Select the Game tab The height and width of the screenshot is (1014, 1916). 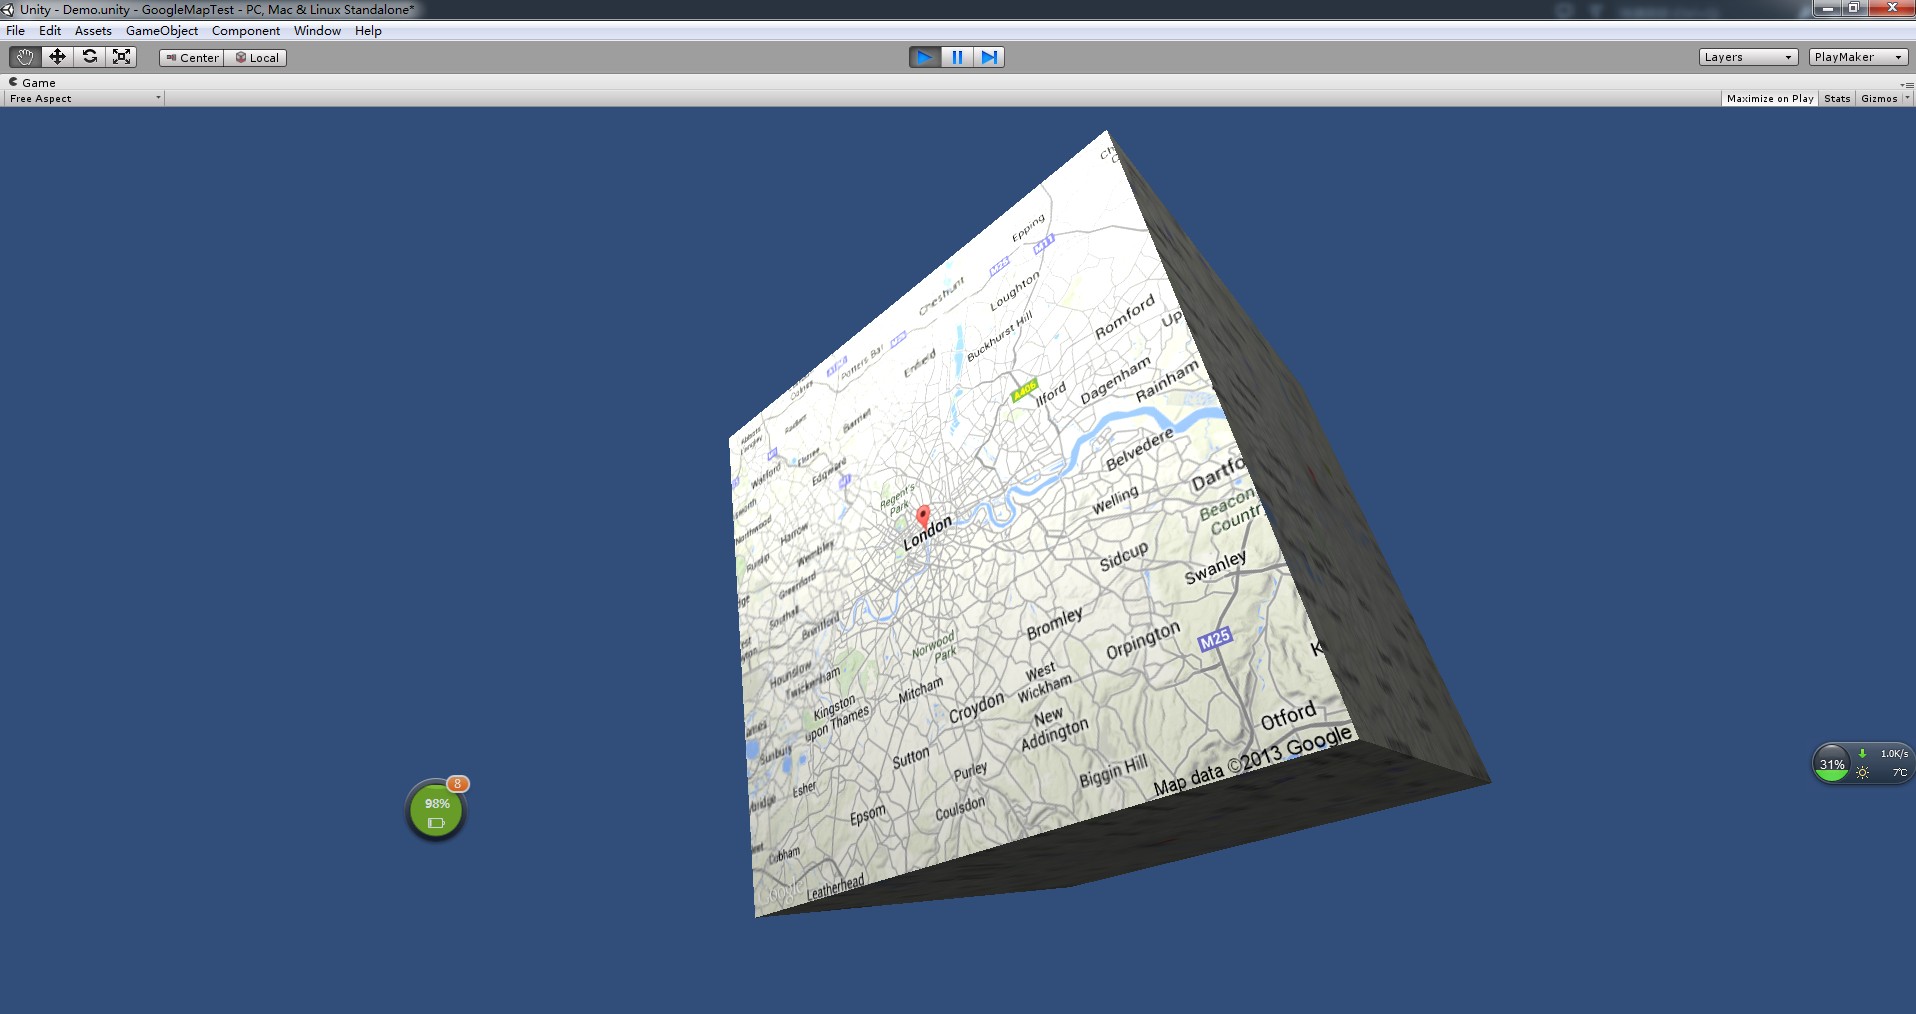tap(32, 82)
